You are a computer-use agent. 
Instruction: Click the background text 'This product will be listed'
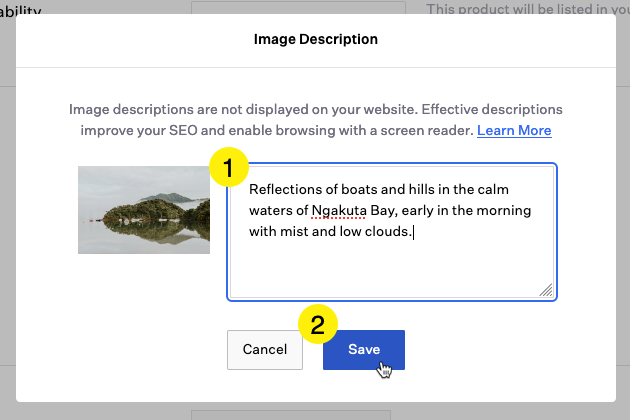click(x=525, y=8)
